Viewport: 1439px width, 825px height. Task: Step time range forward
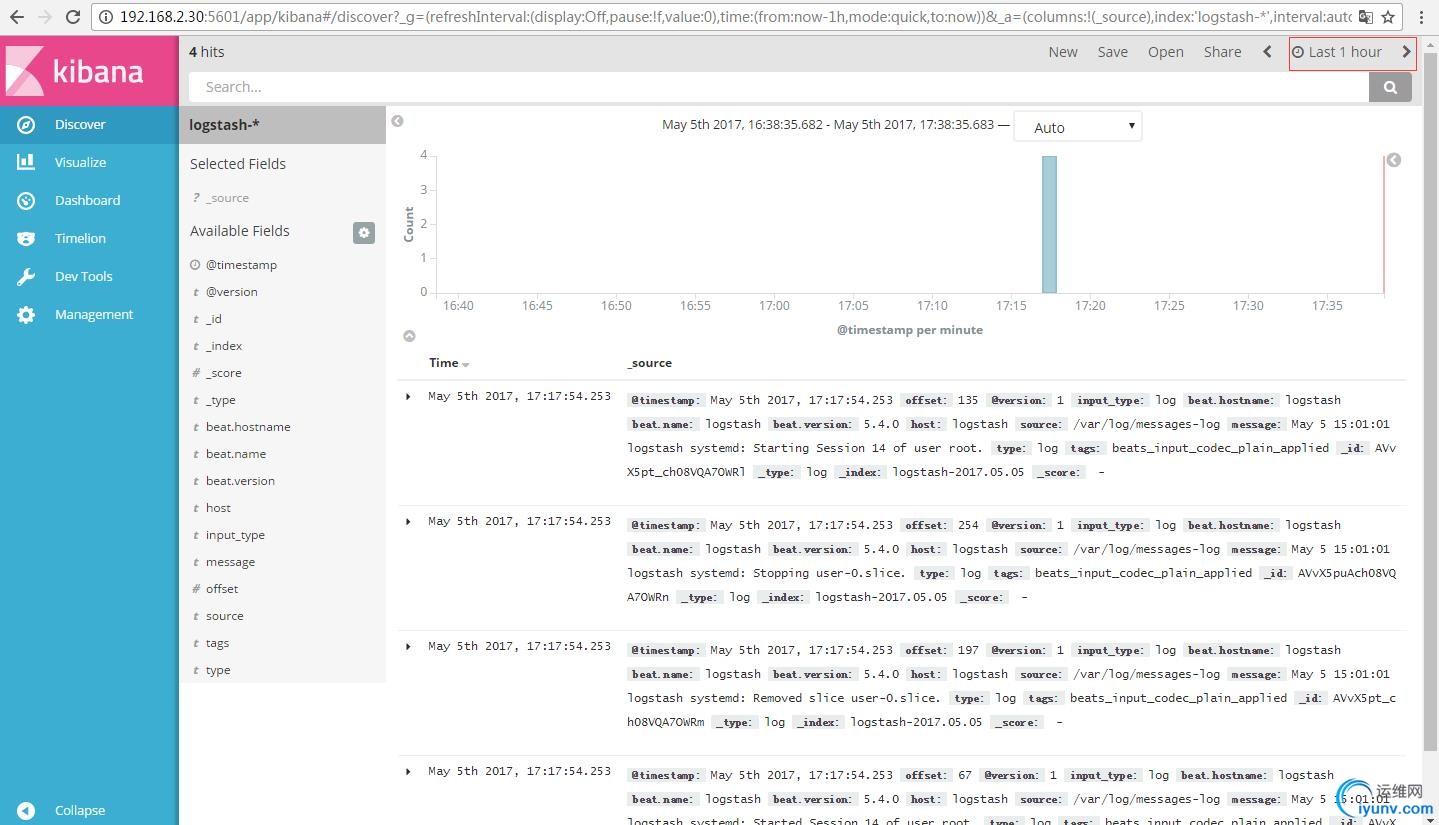click(x=1406, y=52)
